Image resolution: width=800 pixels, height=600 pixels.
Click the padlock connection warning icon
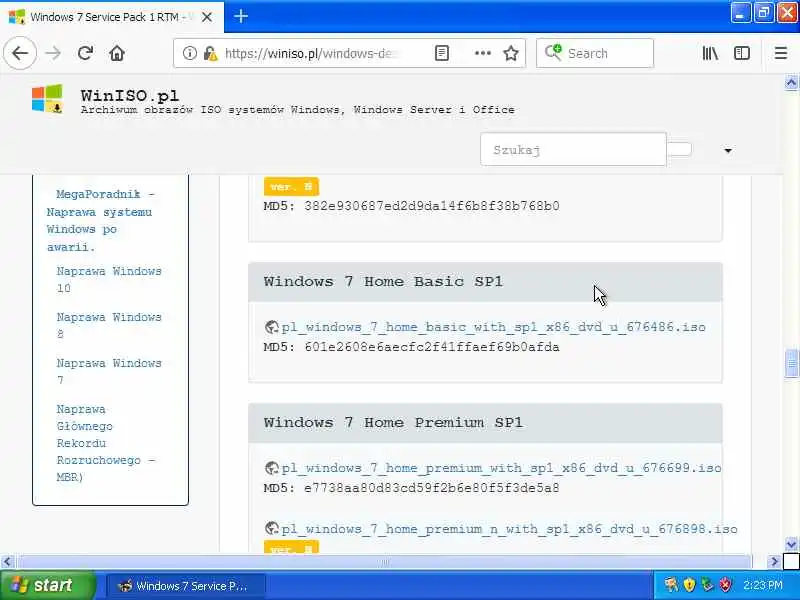(x=210, y=53)
